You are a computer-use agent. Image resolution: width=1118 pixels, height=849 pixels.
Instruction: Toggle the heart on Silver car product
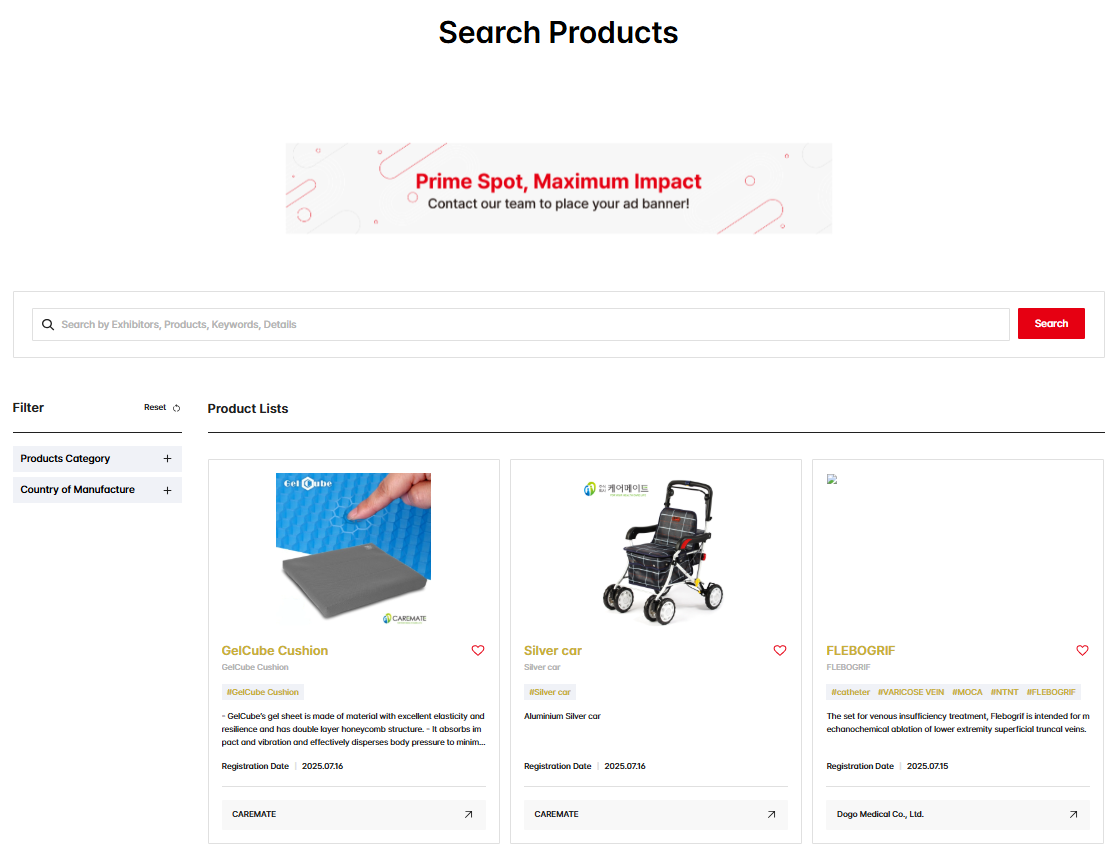point(780,650)
